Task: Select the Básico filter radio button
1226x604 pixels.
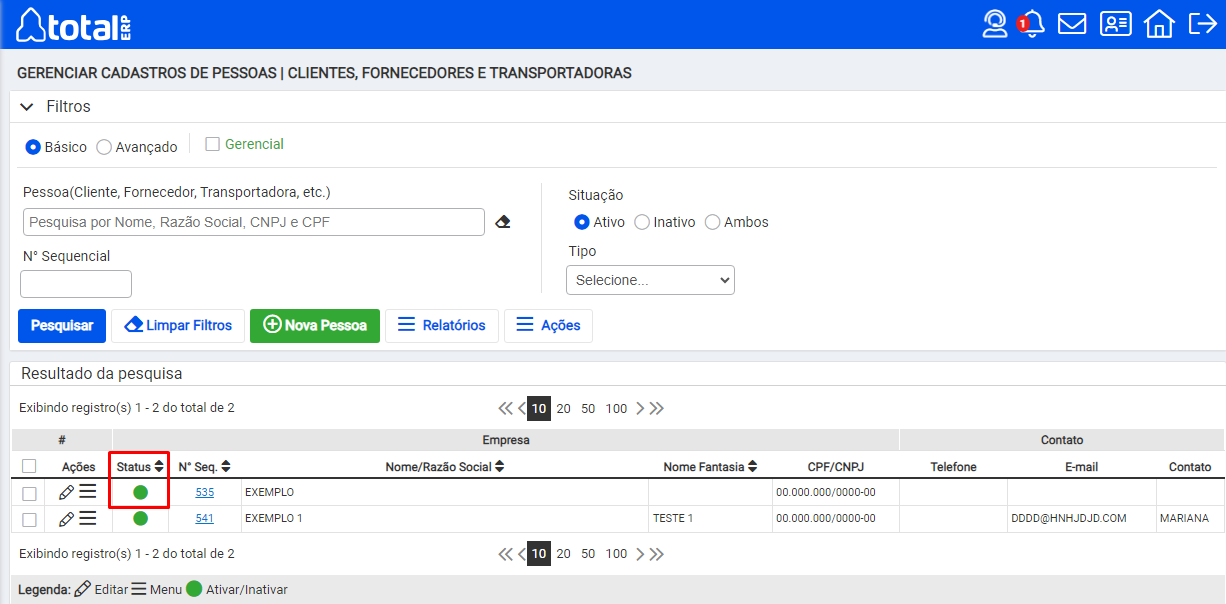Action: (33, 147)
